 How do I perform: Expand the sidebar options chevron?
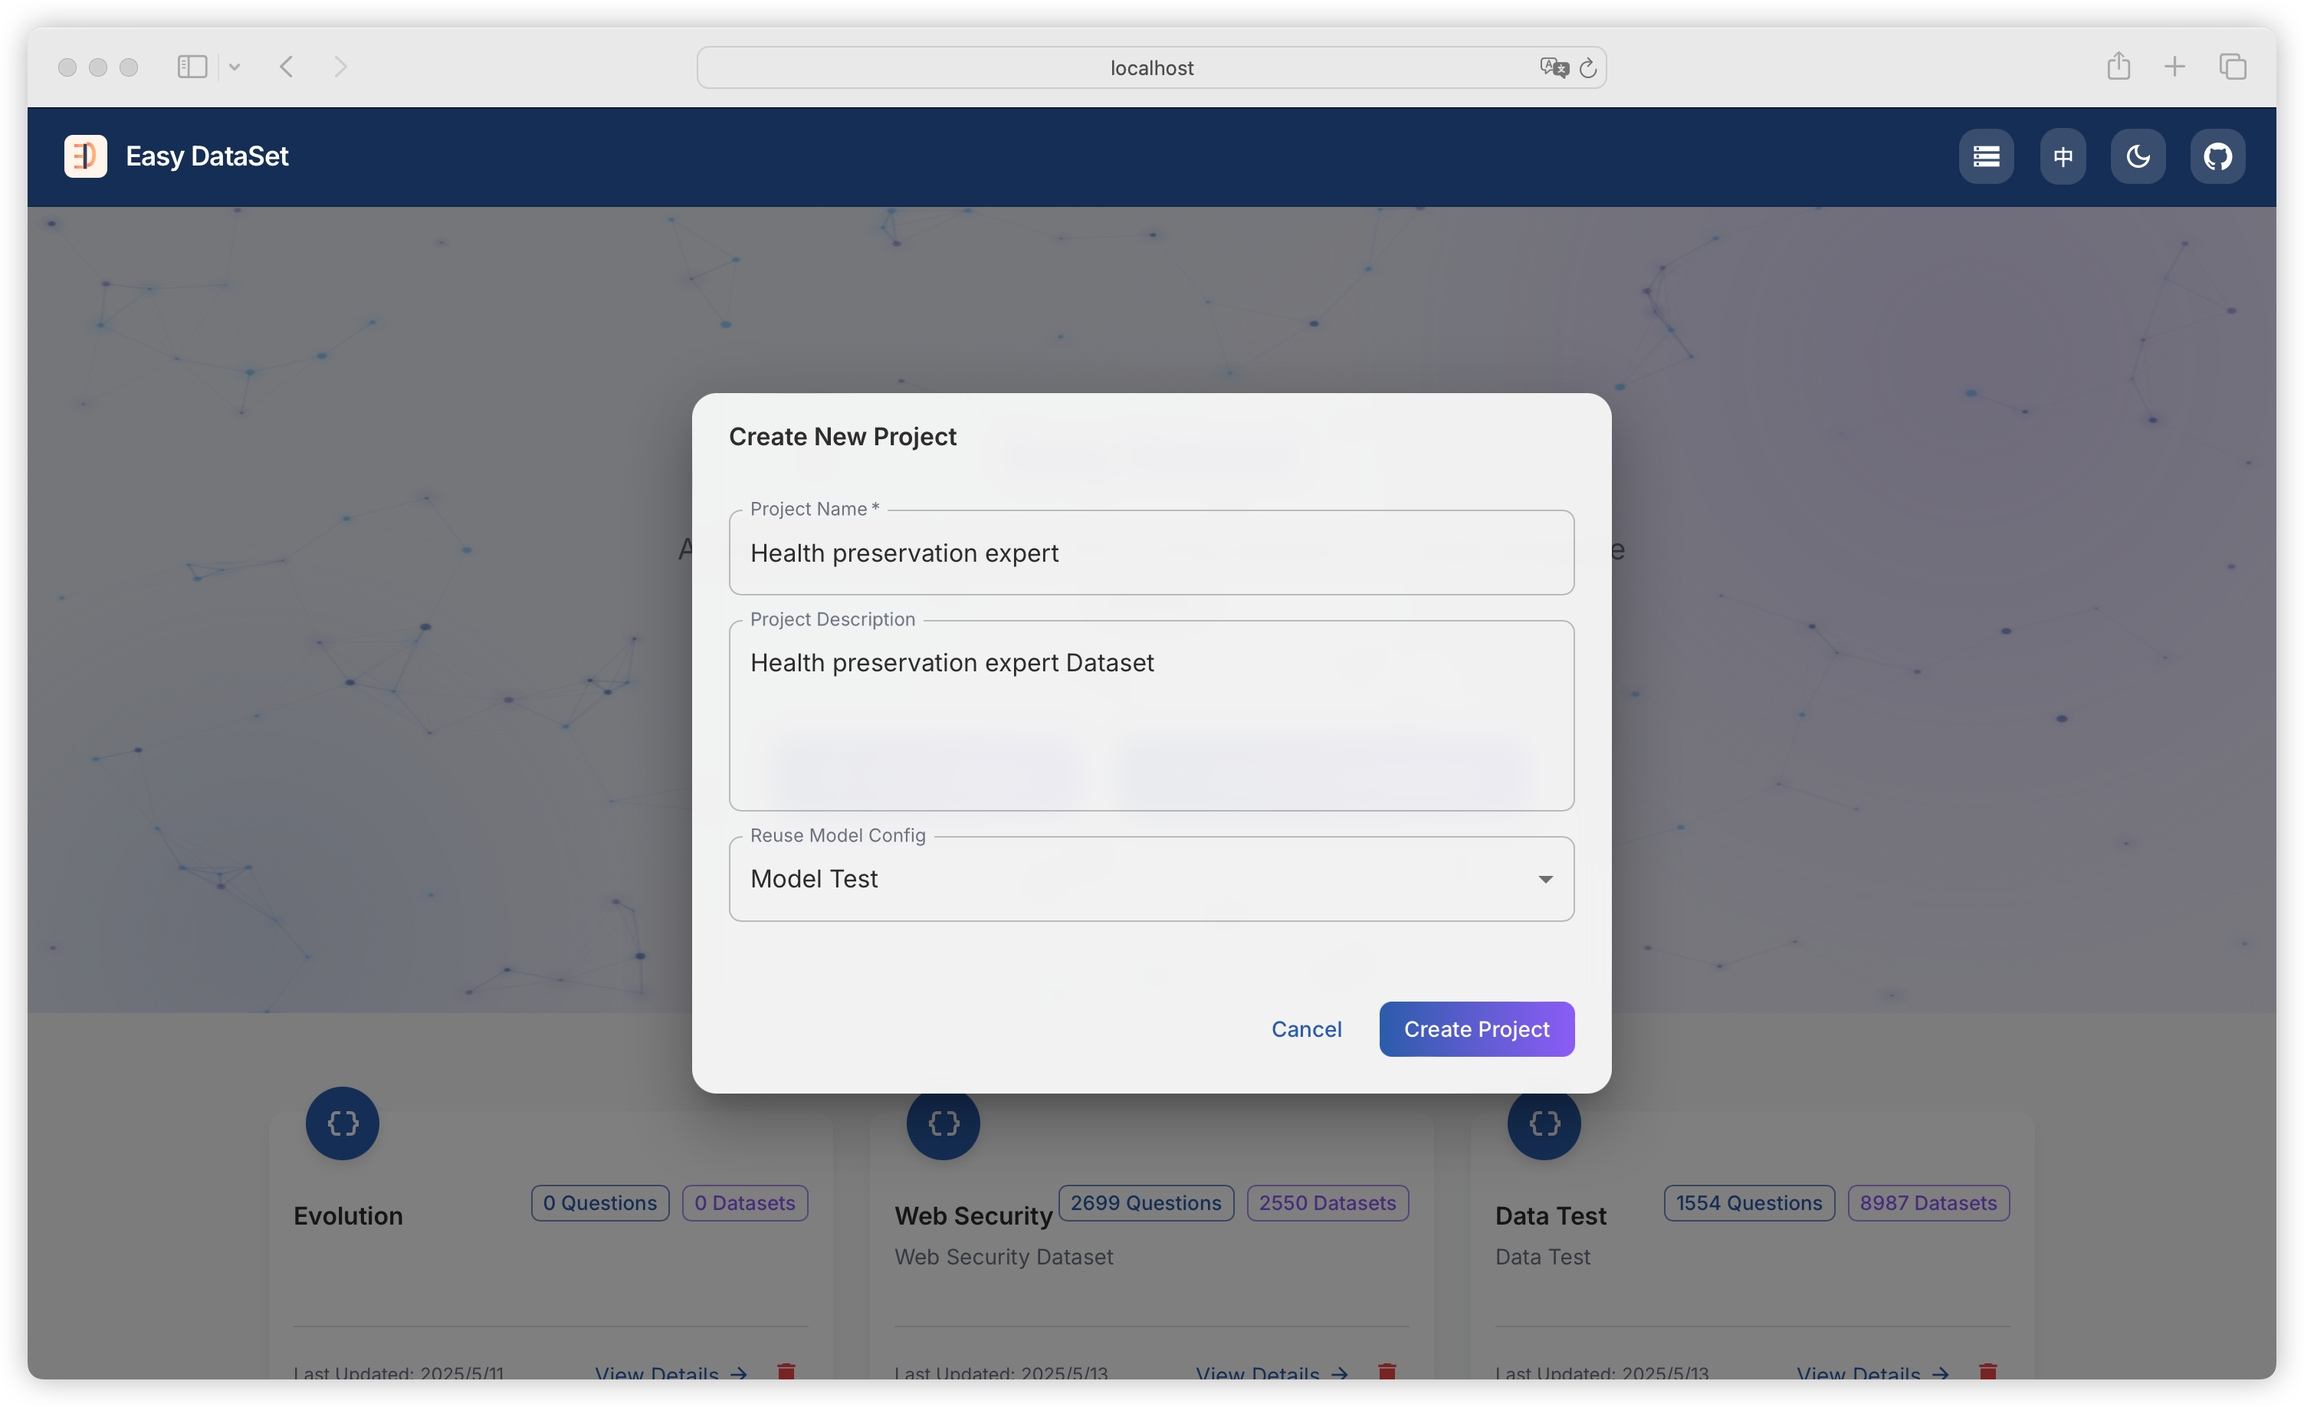click(x=234, y=67)
